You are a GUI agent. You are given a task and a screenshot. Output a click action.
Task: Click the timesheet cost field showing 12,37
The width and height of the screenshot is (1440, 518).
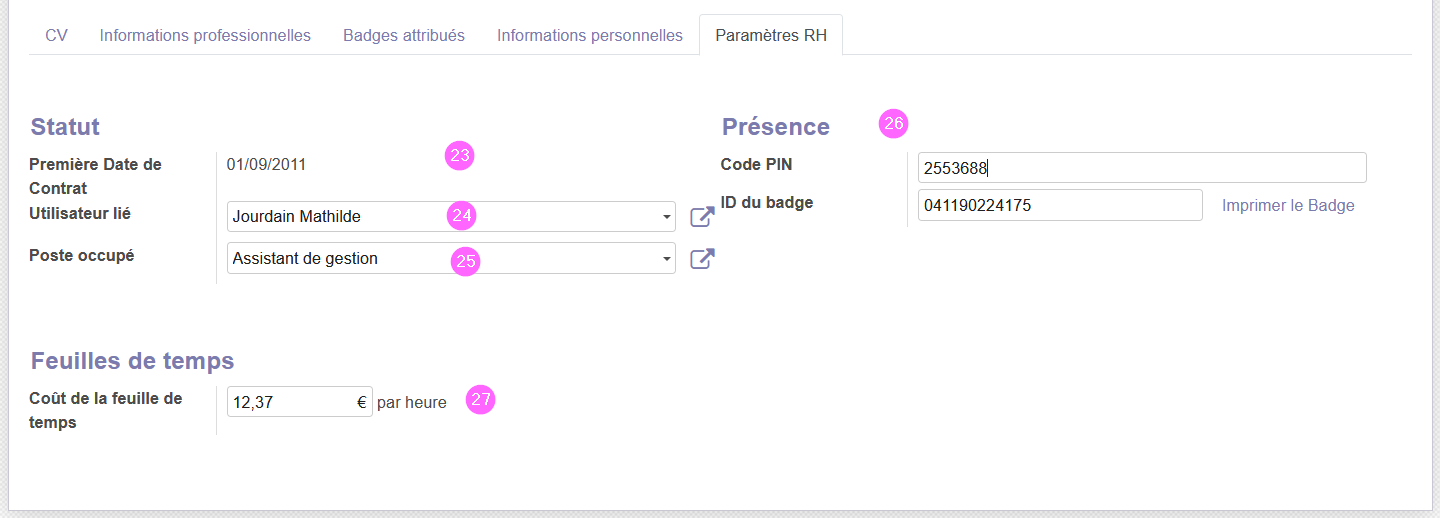[299, 402]
